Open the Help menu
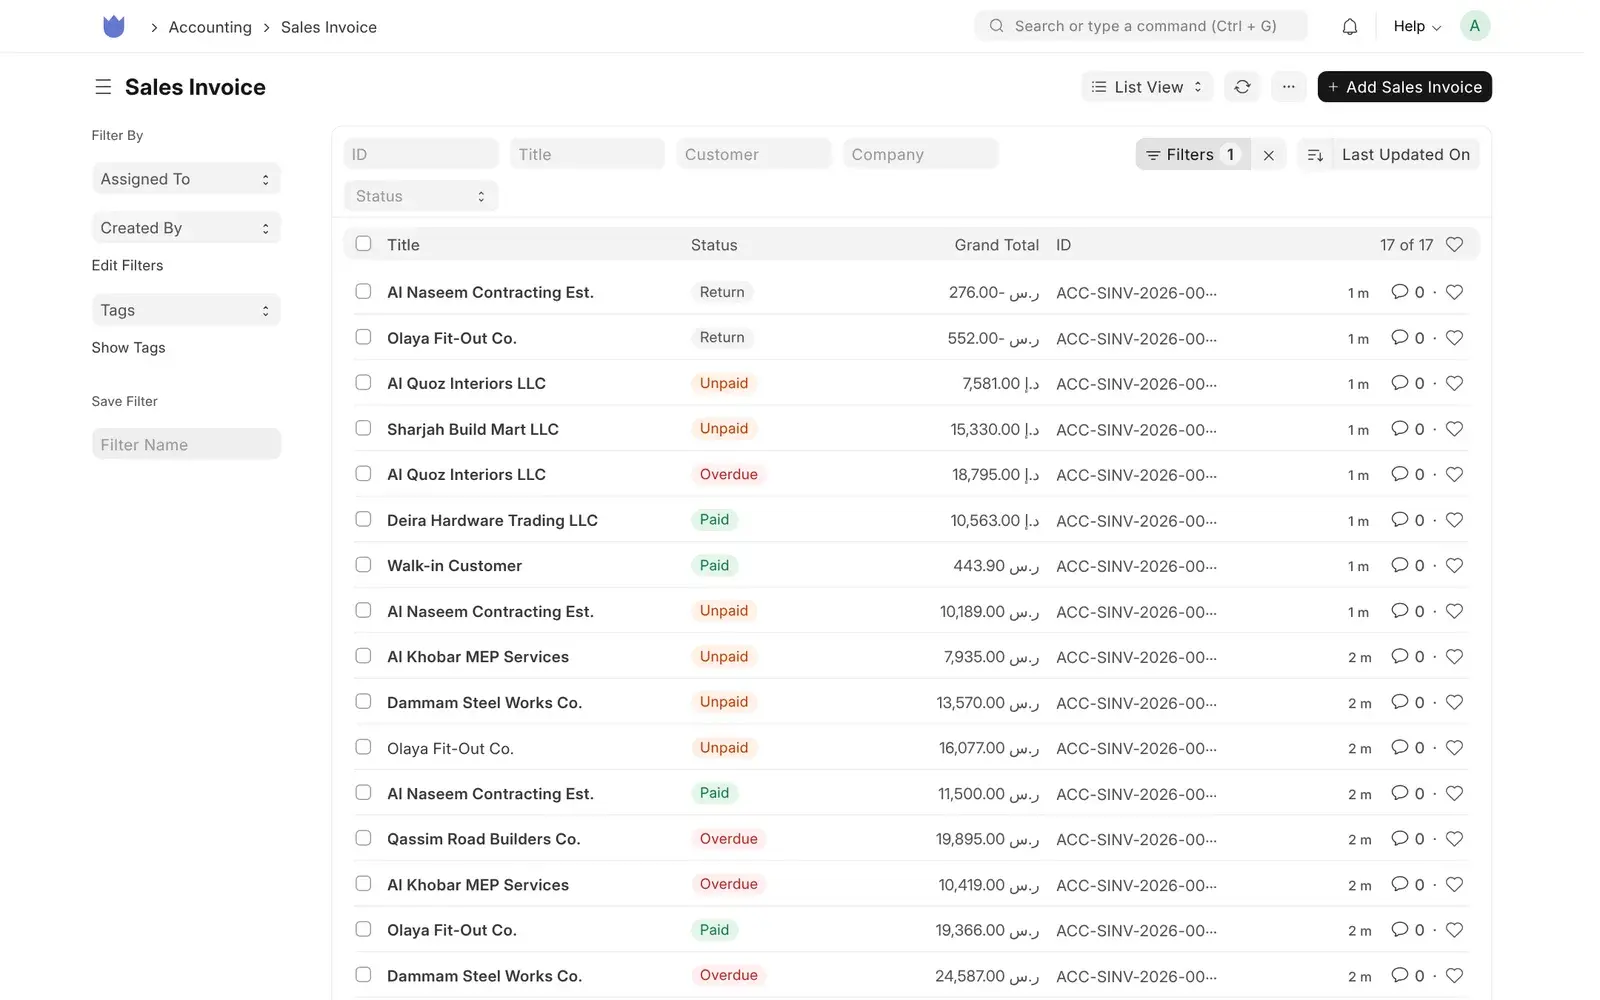Screen dimensions: 1600x1000 (x=1417, y=27)
